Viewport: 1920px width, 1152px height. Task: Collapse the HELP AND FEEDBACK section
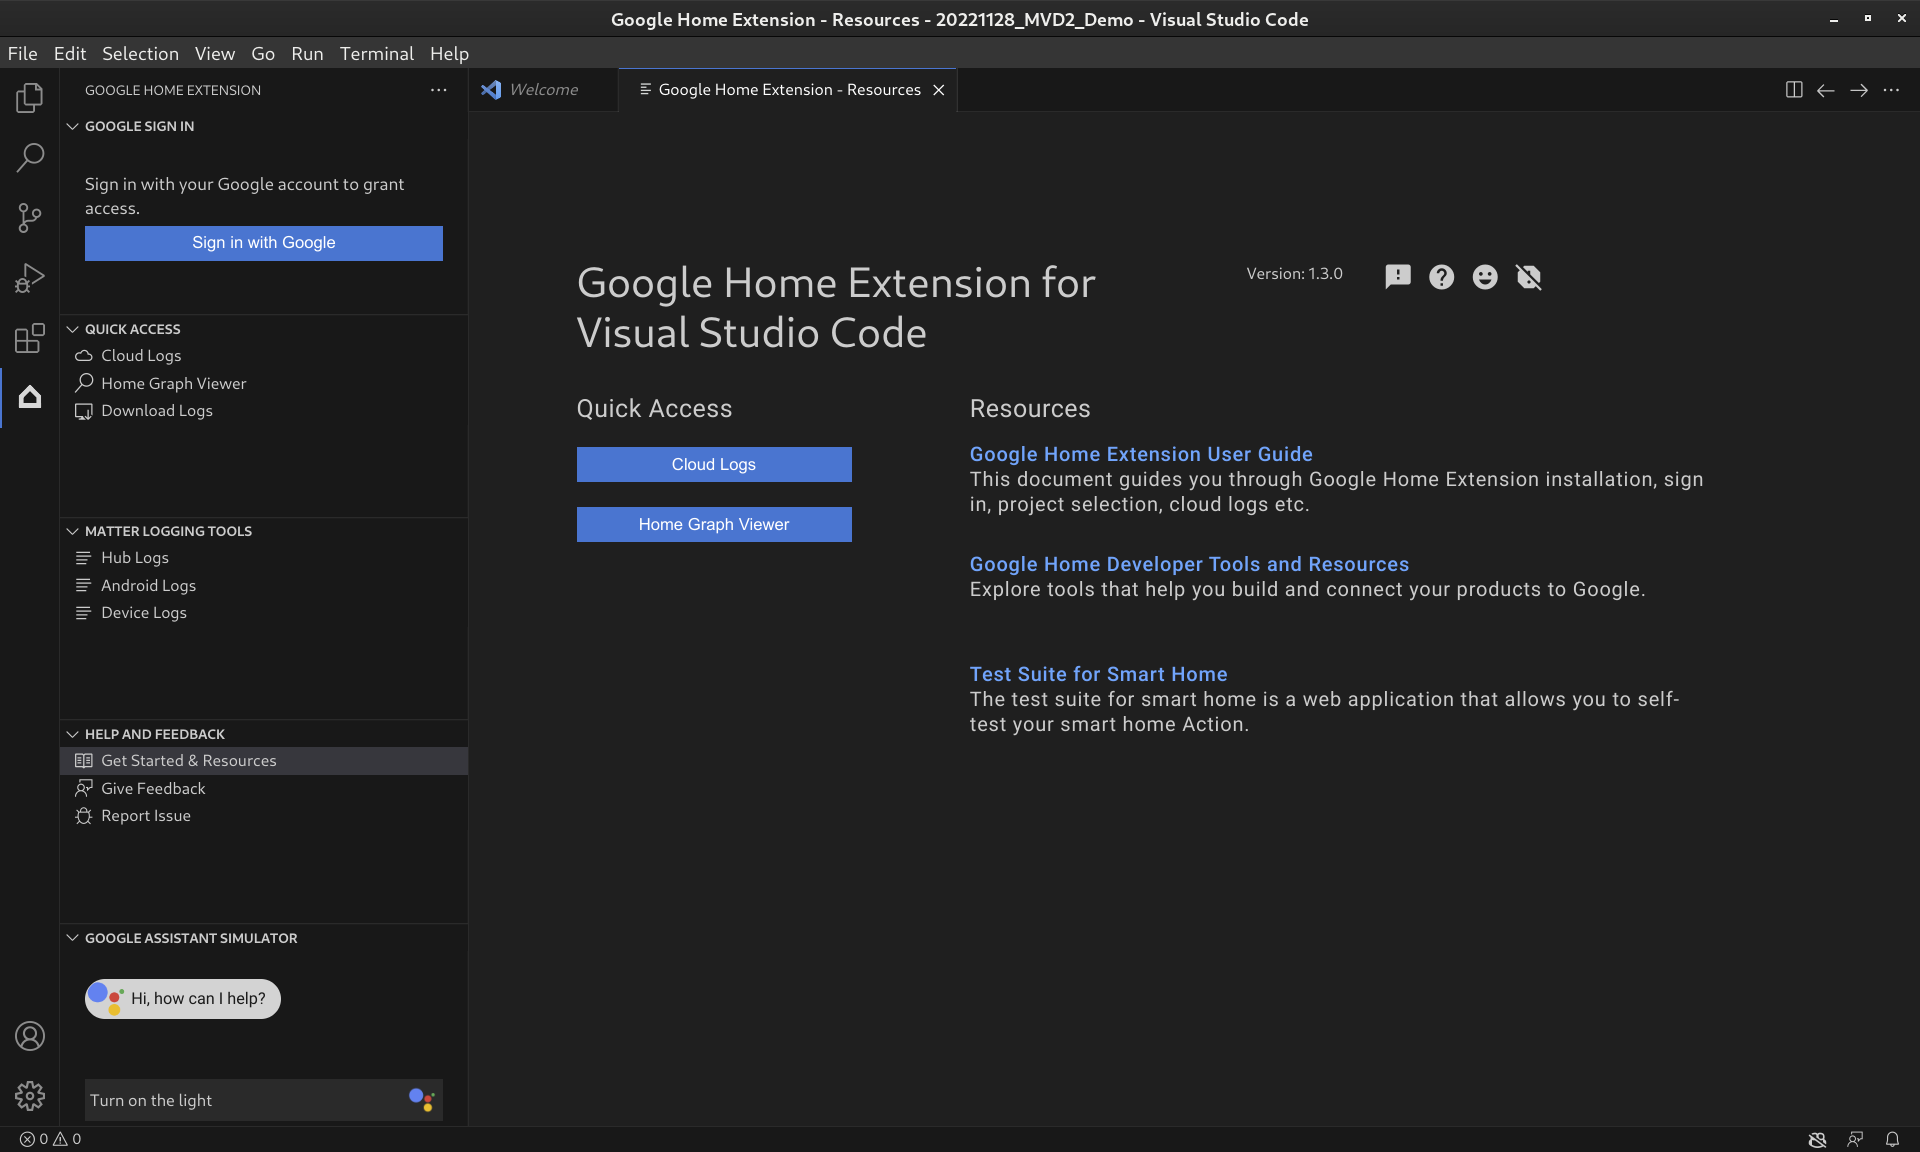pos(71,734)
